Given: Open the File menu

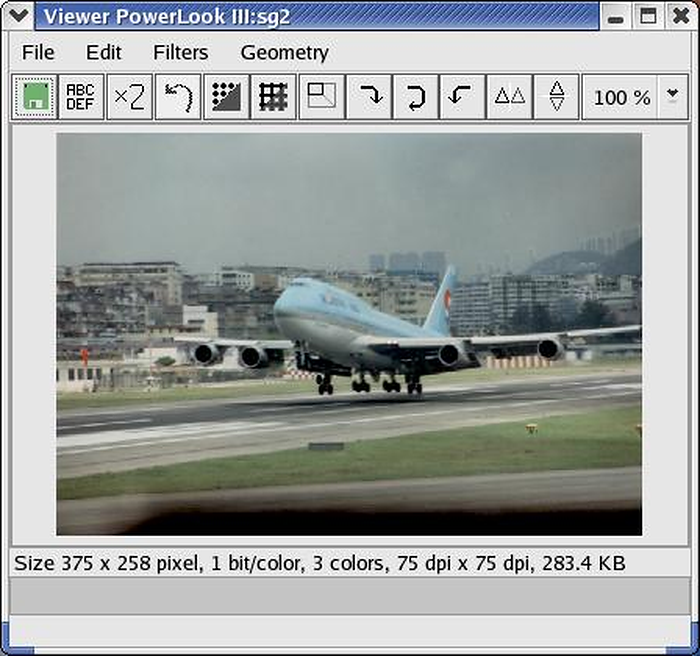Looking at the screenshot, I should 38,53.
